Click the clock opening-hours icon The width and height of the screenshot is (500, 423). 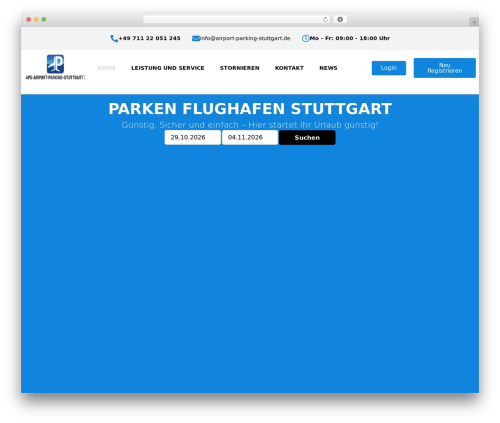click(x=305, y=39)
